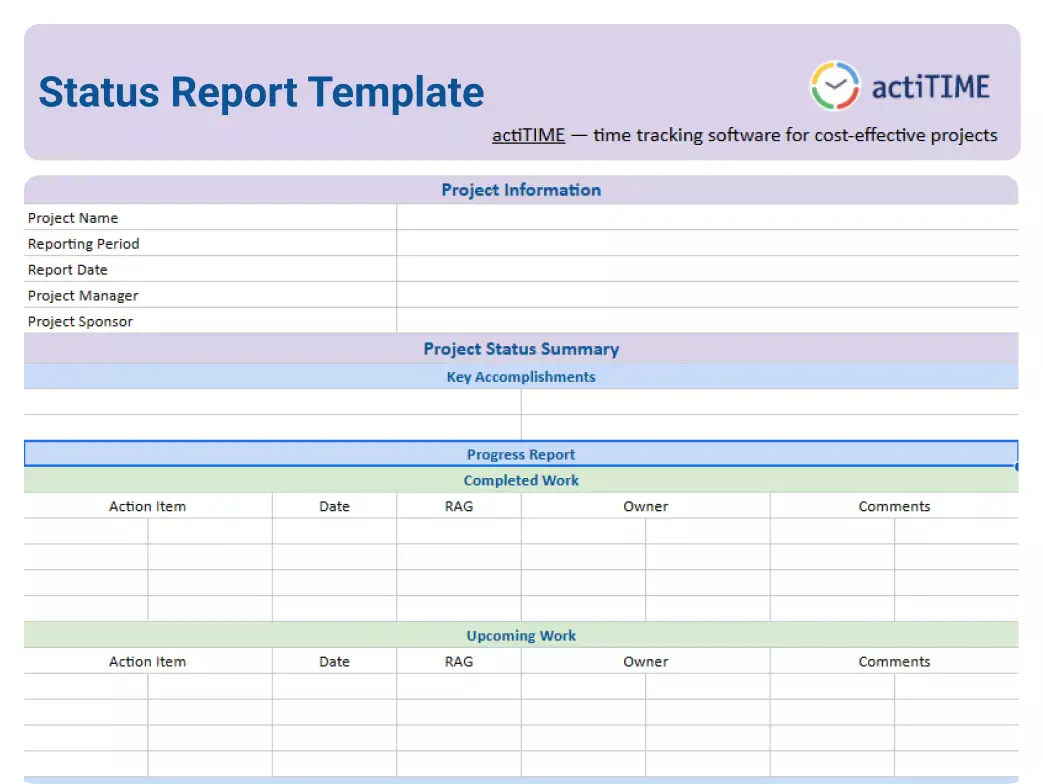
Task: Select the Project Information header bar
Action: point(521,189)
